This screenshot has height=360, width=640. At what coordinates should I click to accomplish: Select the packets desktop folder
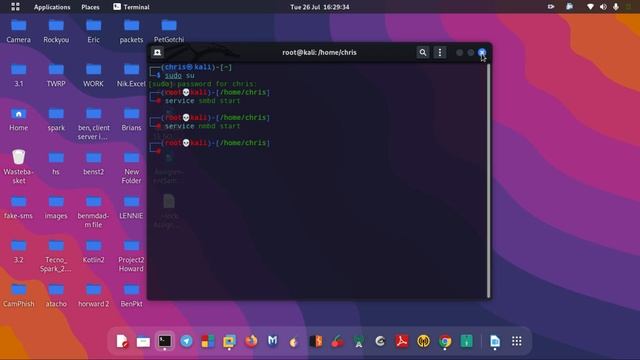pos(131,31)
